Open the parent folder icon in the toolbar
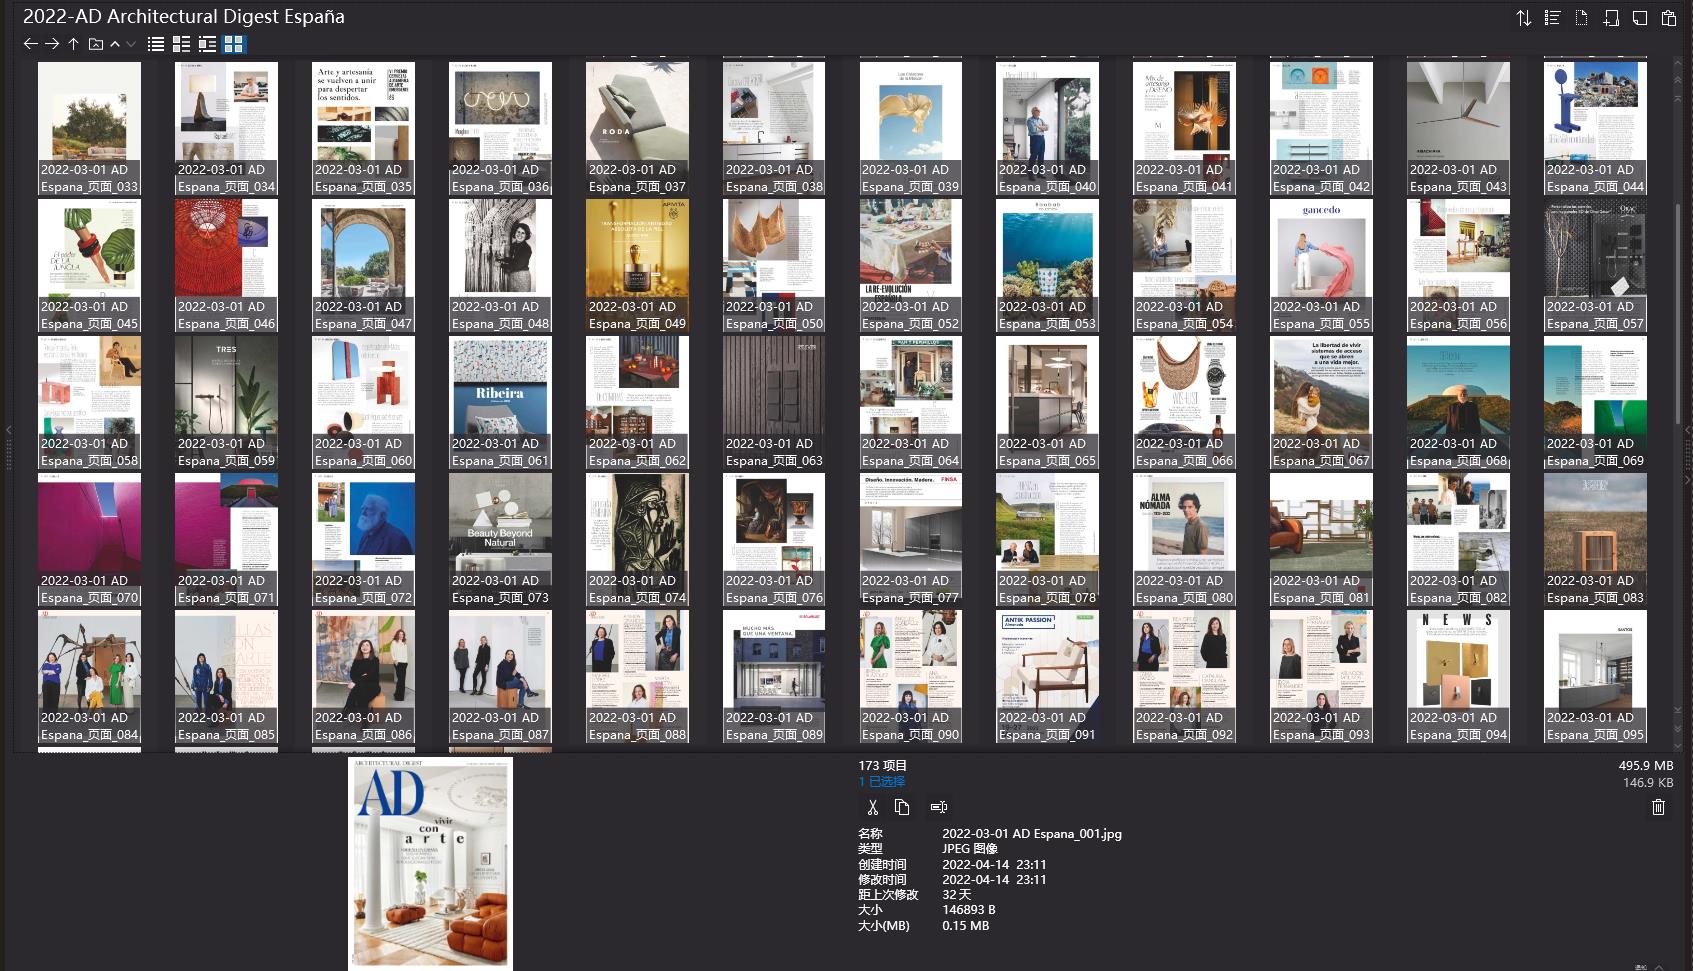Screen dimensions: 1693x971 click(x=93, y=43)
